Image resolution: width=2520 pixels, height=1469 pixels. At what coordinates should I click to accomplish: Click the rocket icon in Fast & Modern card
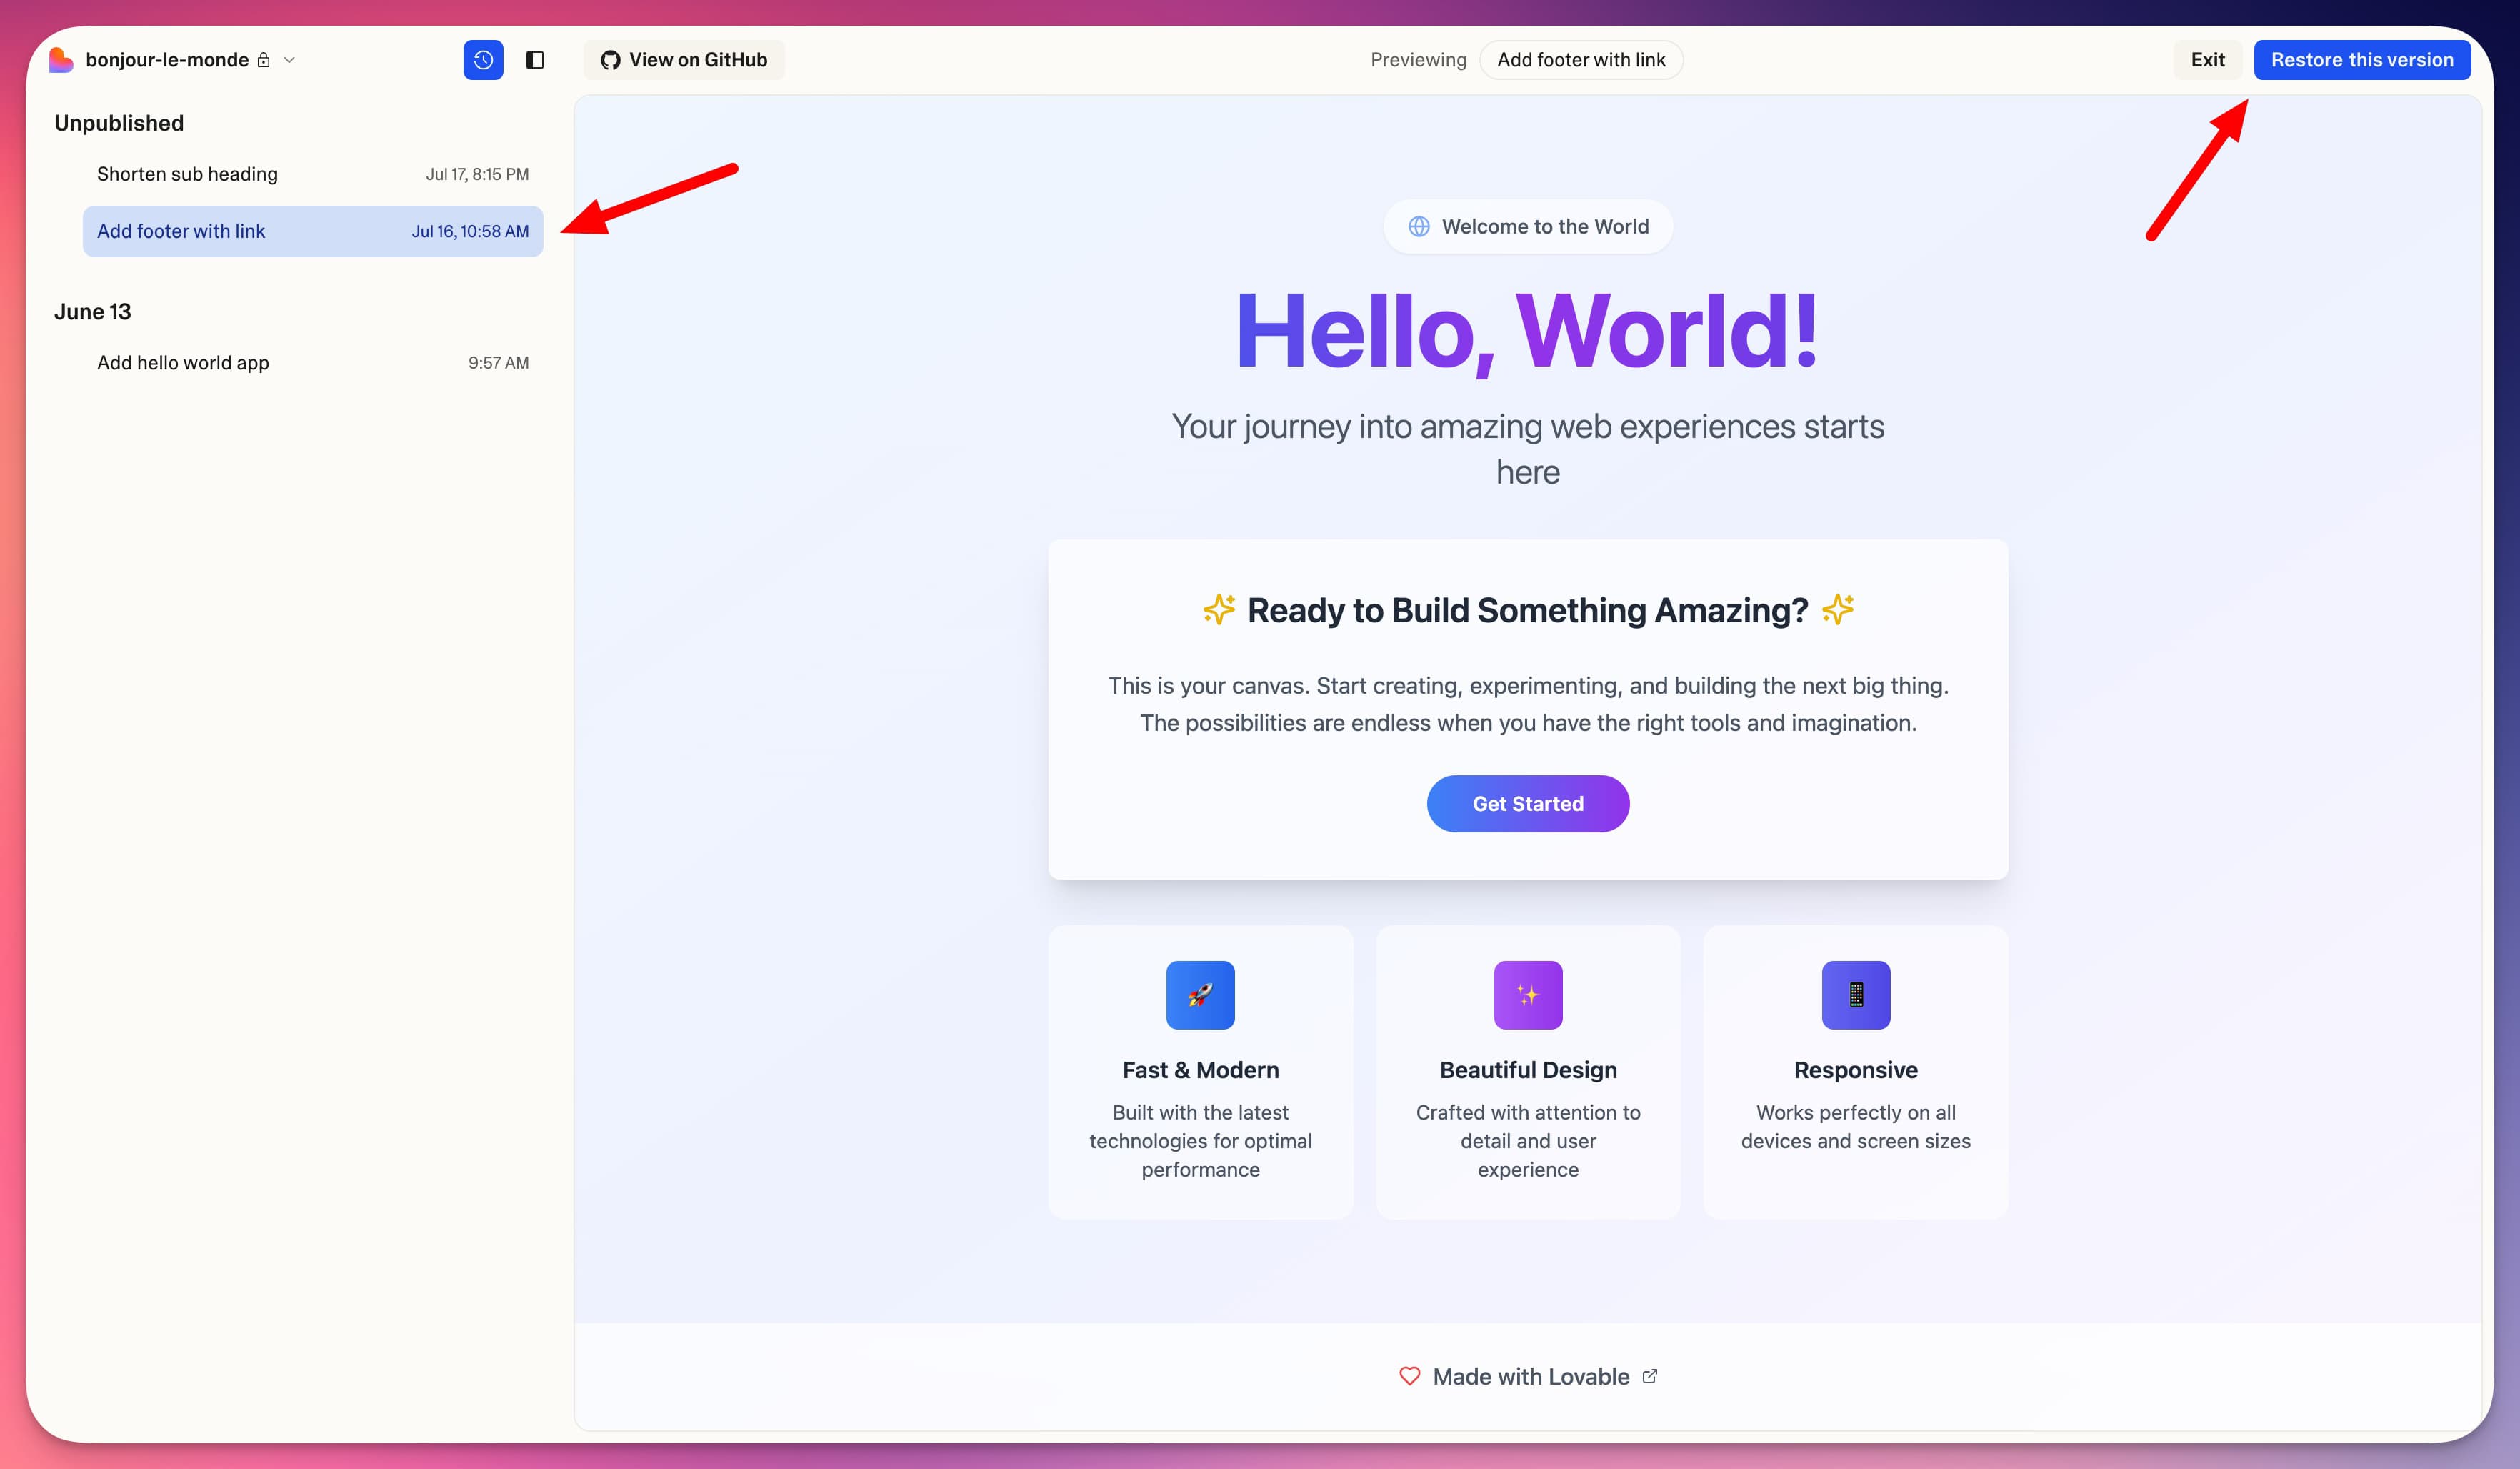(1200, 995)
